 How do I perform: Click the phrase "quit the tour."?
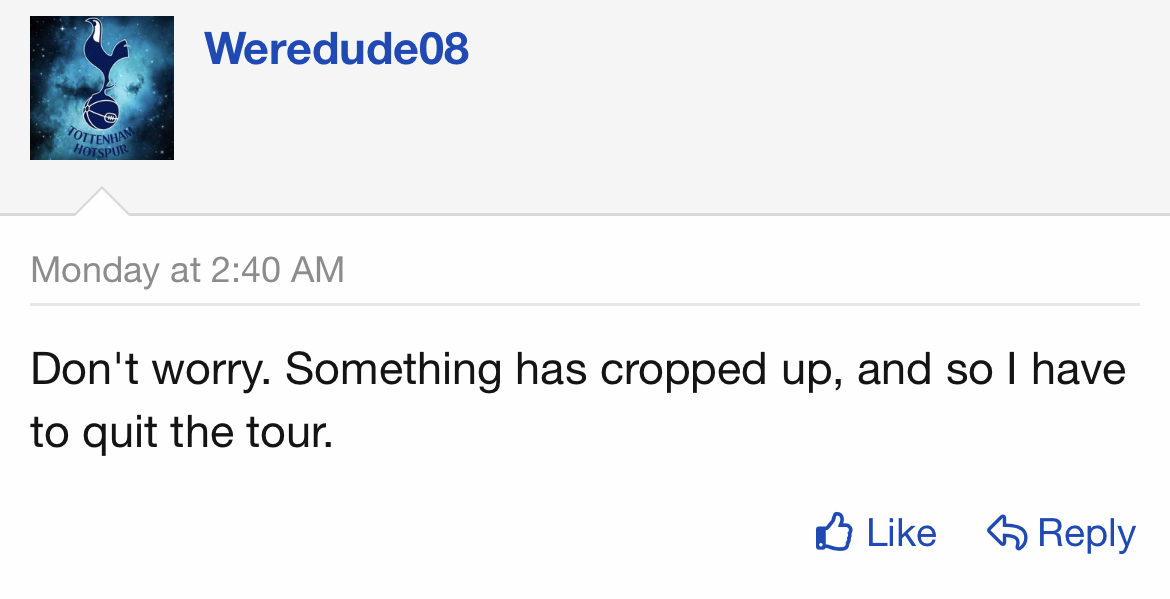[208, 432]
